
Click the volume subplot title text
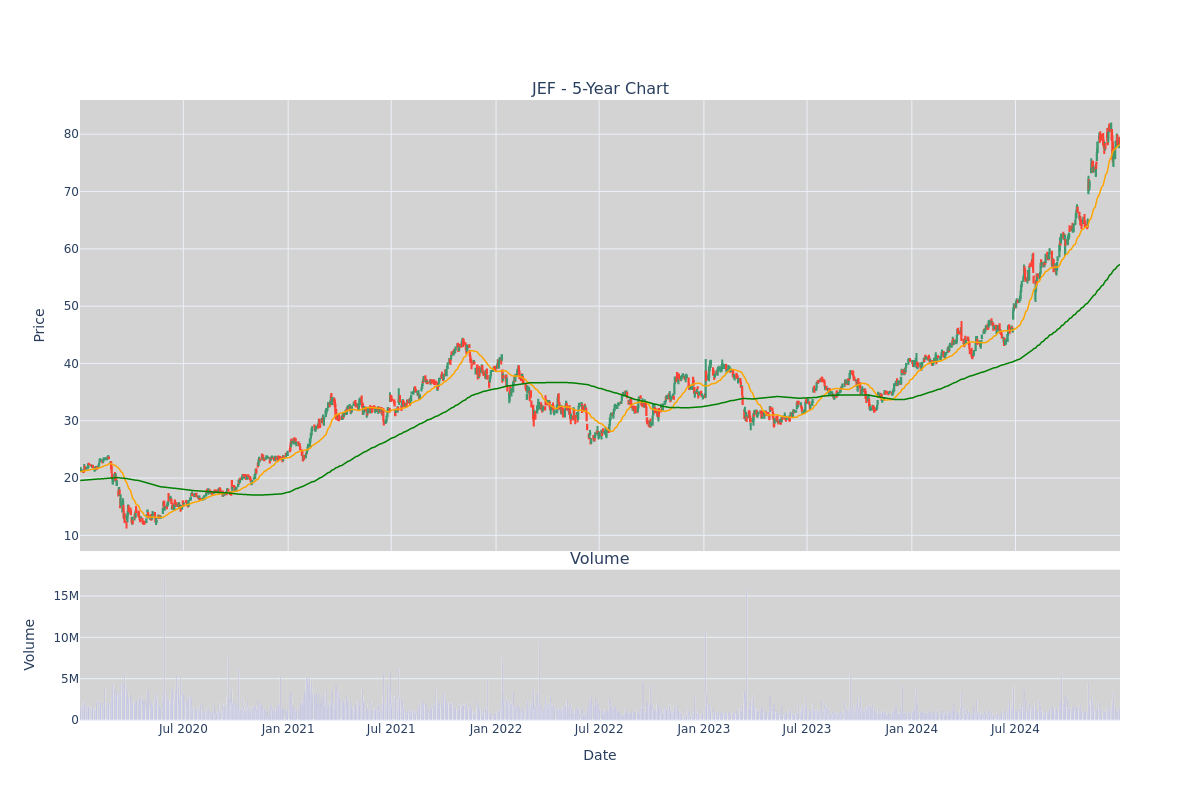point(600,559)
